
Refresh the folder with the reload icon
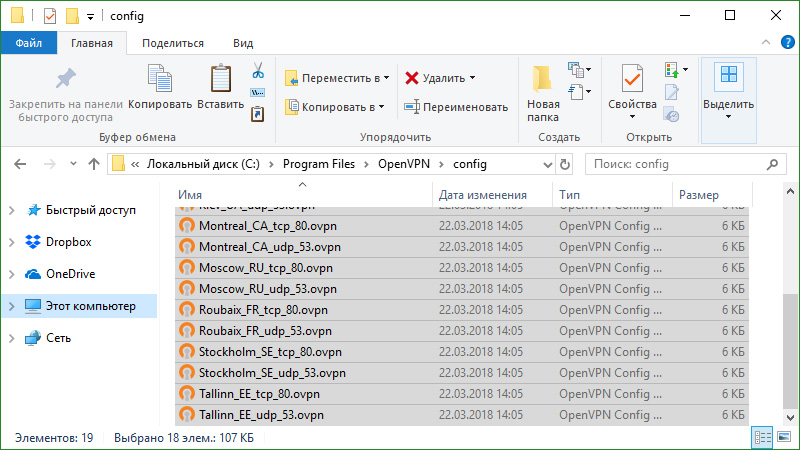click(x=566, y=164)
